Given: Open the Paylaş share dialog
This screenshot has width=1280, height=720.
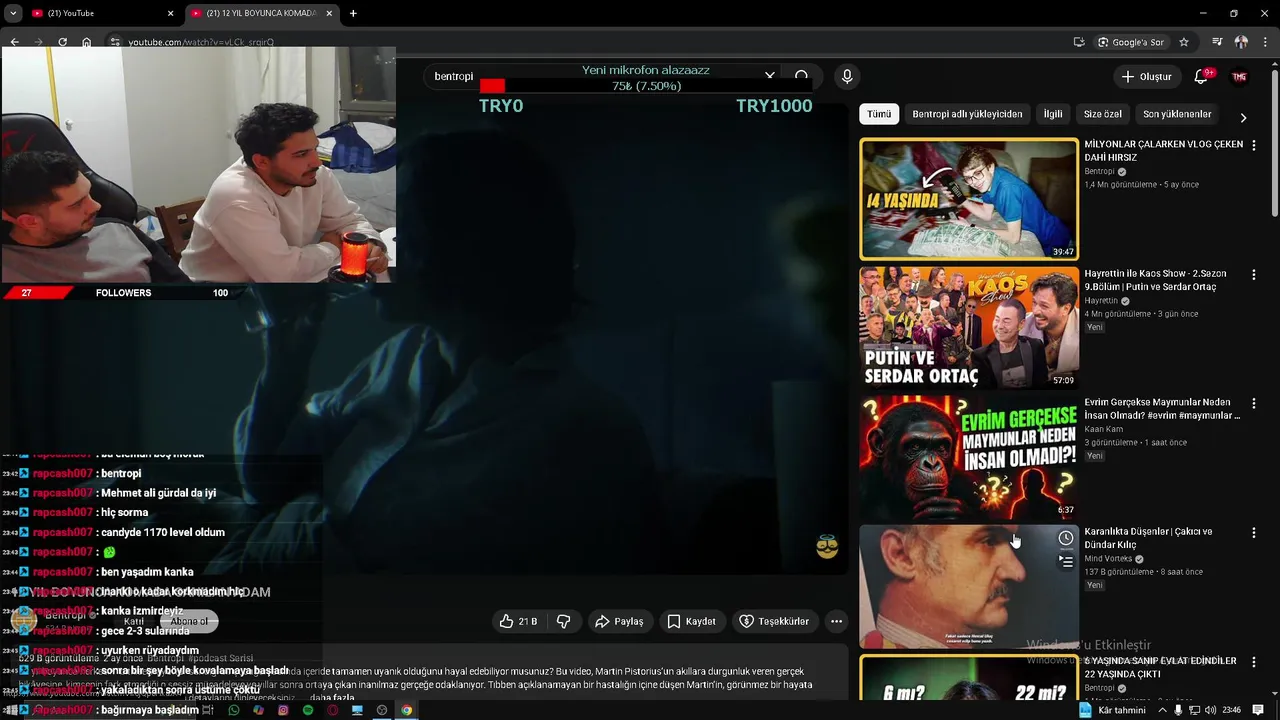Looking at the screenshot, I should click(619, 621).
